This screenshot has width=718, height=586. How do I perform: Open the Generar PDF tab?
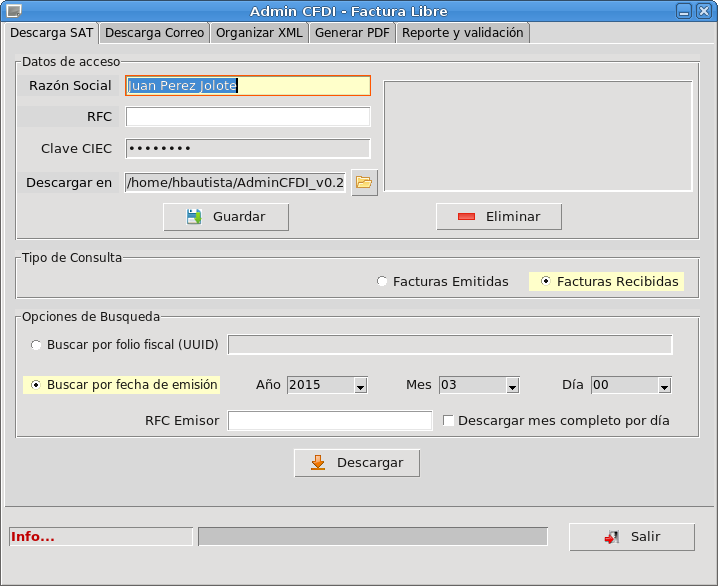[x=352, y=33]
